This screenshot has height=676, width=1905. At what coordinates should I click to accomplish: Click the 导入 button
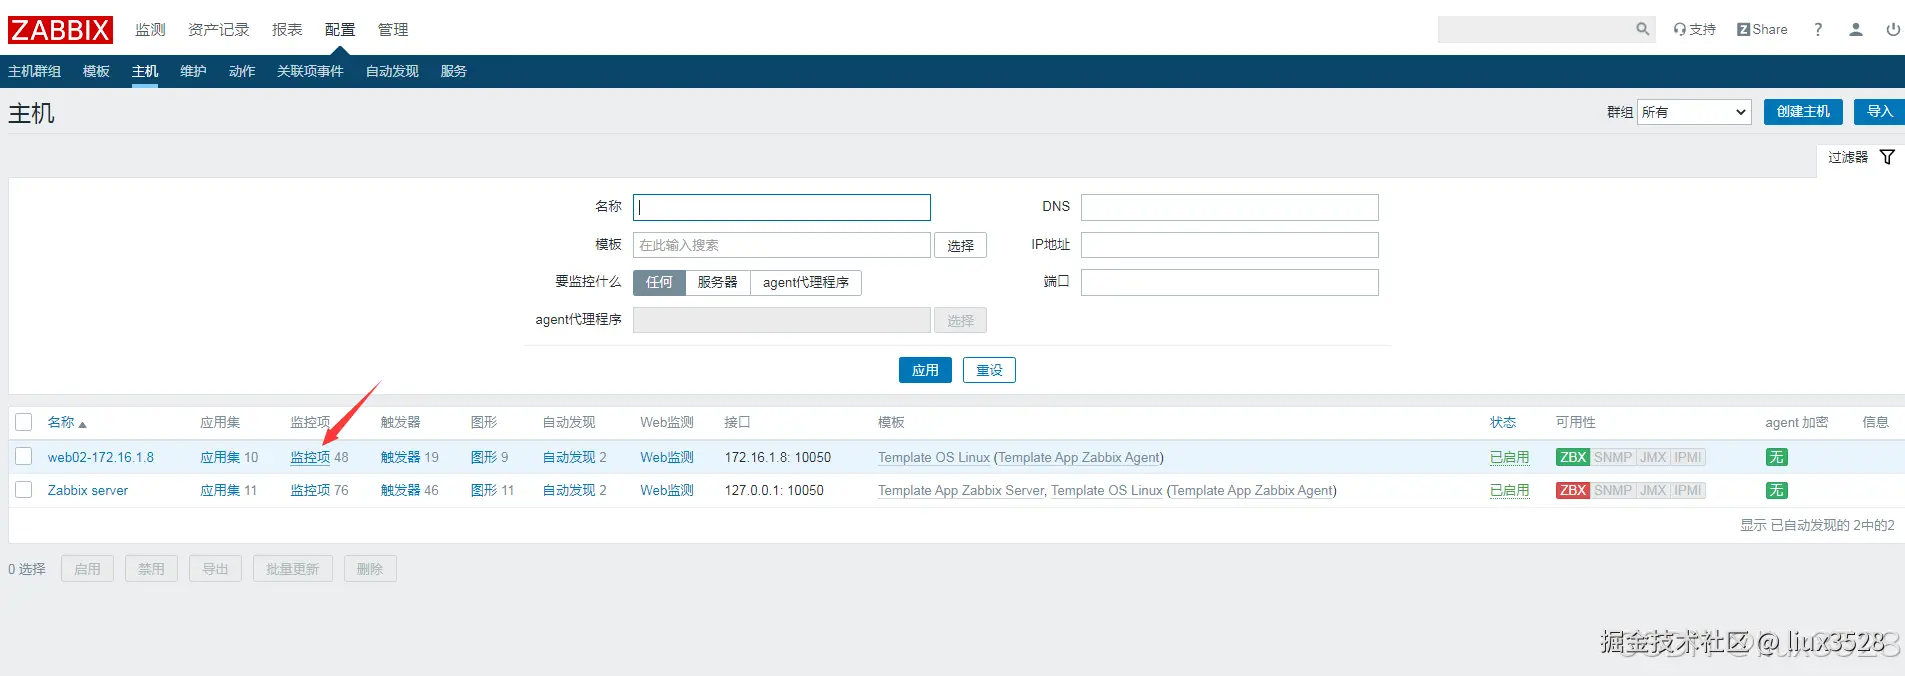[x=1880, y=112]
